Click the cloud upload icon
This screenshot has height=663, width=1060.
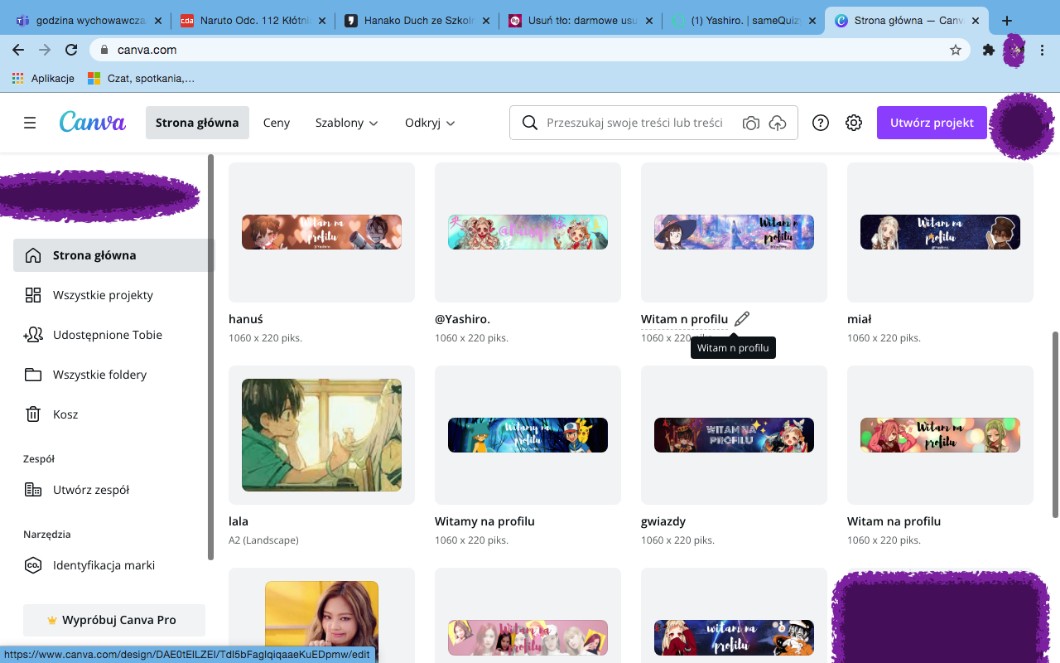pyautogui.click(x=777, y=123)
